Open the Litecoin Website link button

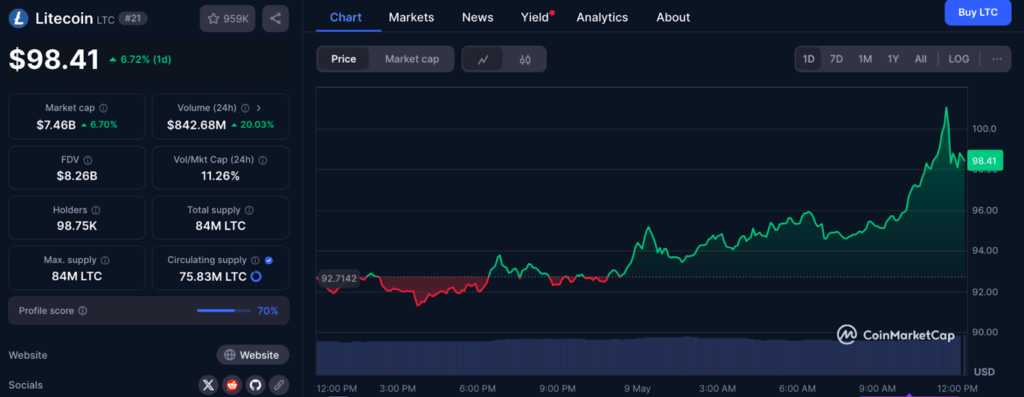[x=253, y=355]
